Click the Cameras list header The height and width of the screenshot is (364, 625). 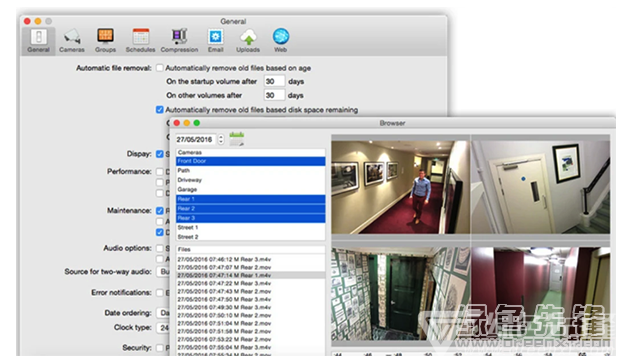click(250, 152)
